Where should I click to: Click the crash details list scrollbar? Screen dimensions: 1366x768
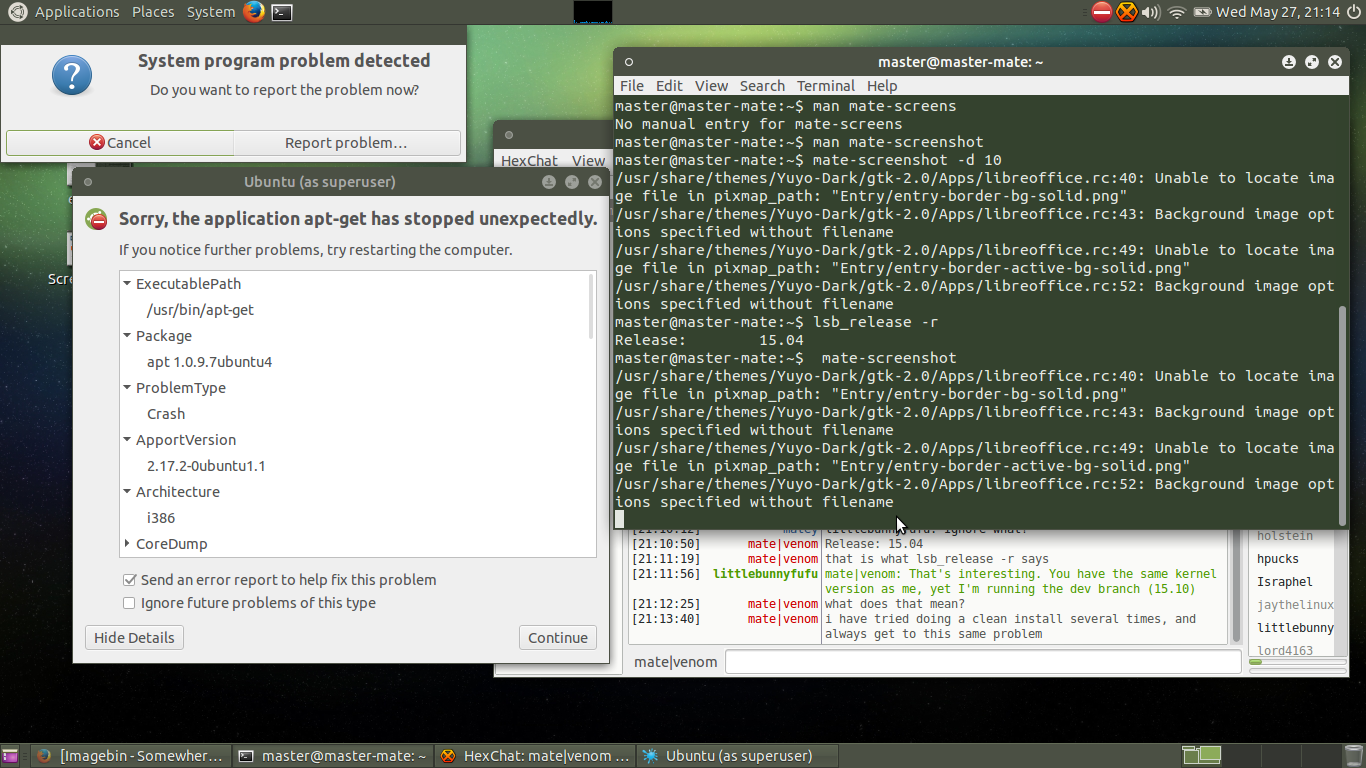(x=592, y=306)
